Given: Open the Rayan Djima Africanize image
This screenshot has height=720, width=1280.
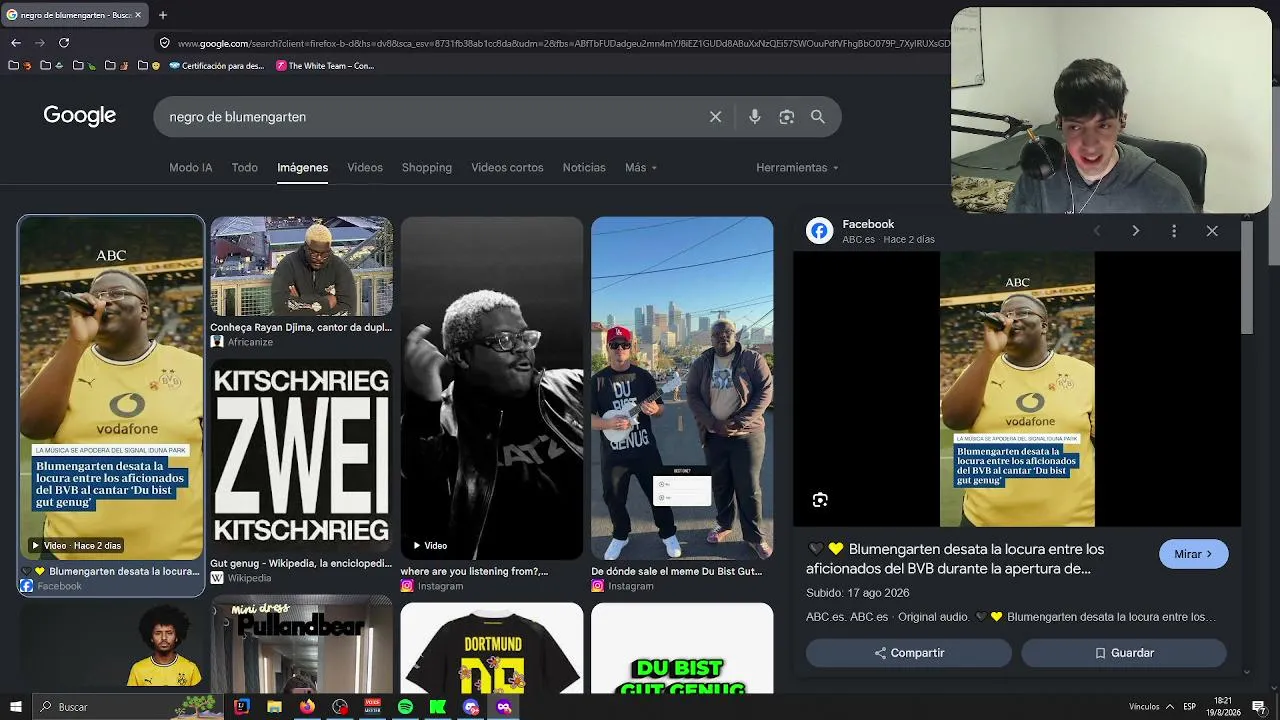Looking at the screenshot, I should point(301,266).
